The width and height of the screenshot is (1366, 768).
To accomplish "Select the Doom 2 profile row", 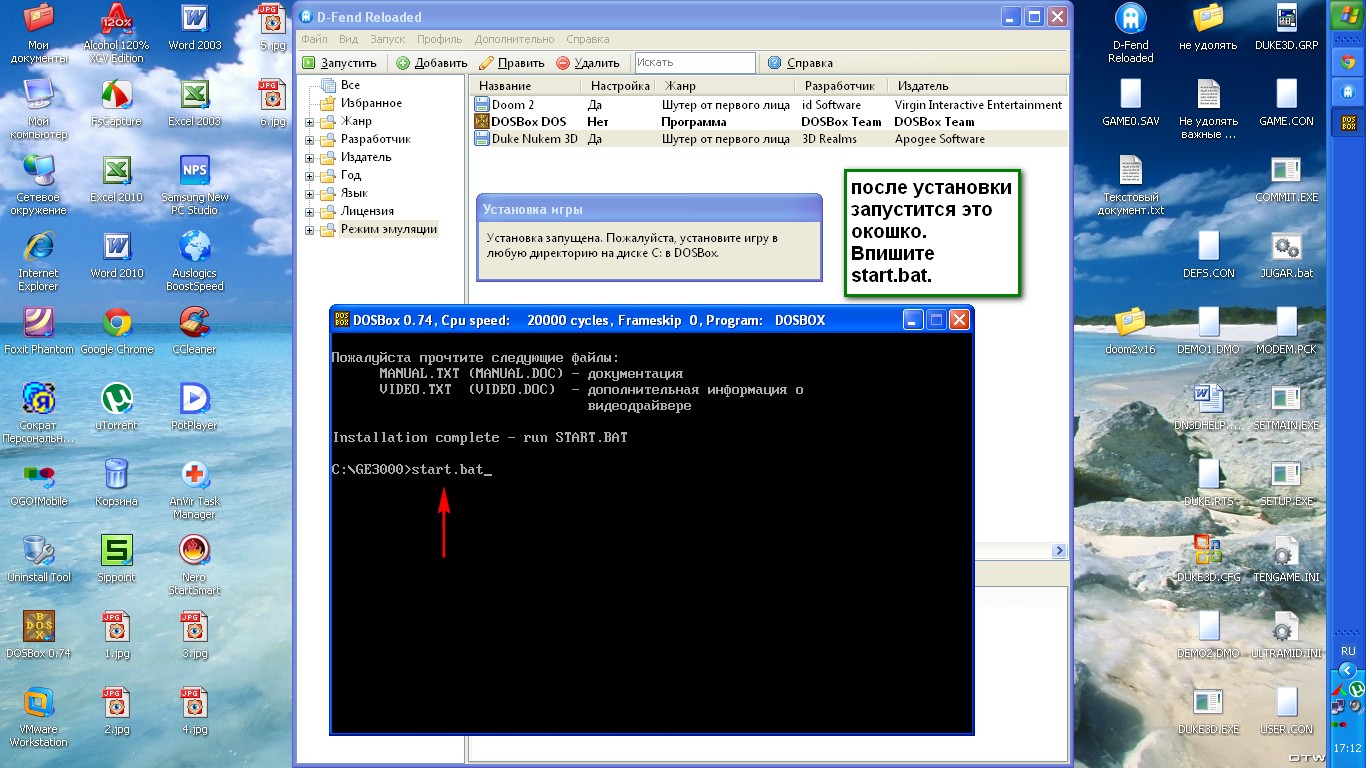I will coord(768,105).
